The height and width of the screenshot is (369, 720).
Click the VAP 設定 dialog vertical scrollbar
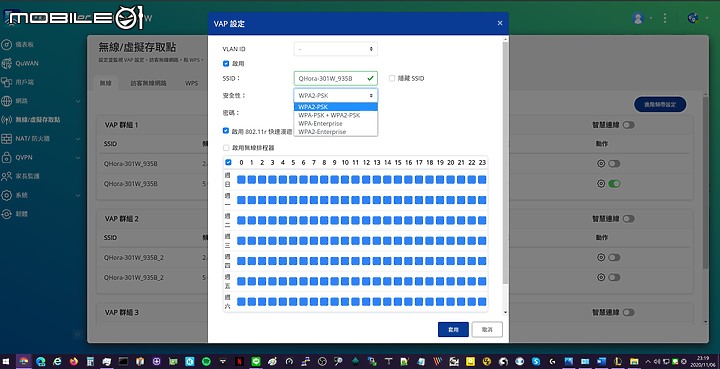coord(506,163)
